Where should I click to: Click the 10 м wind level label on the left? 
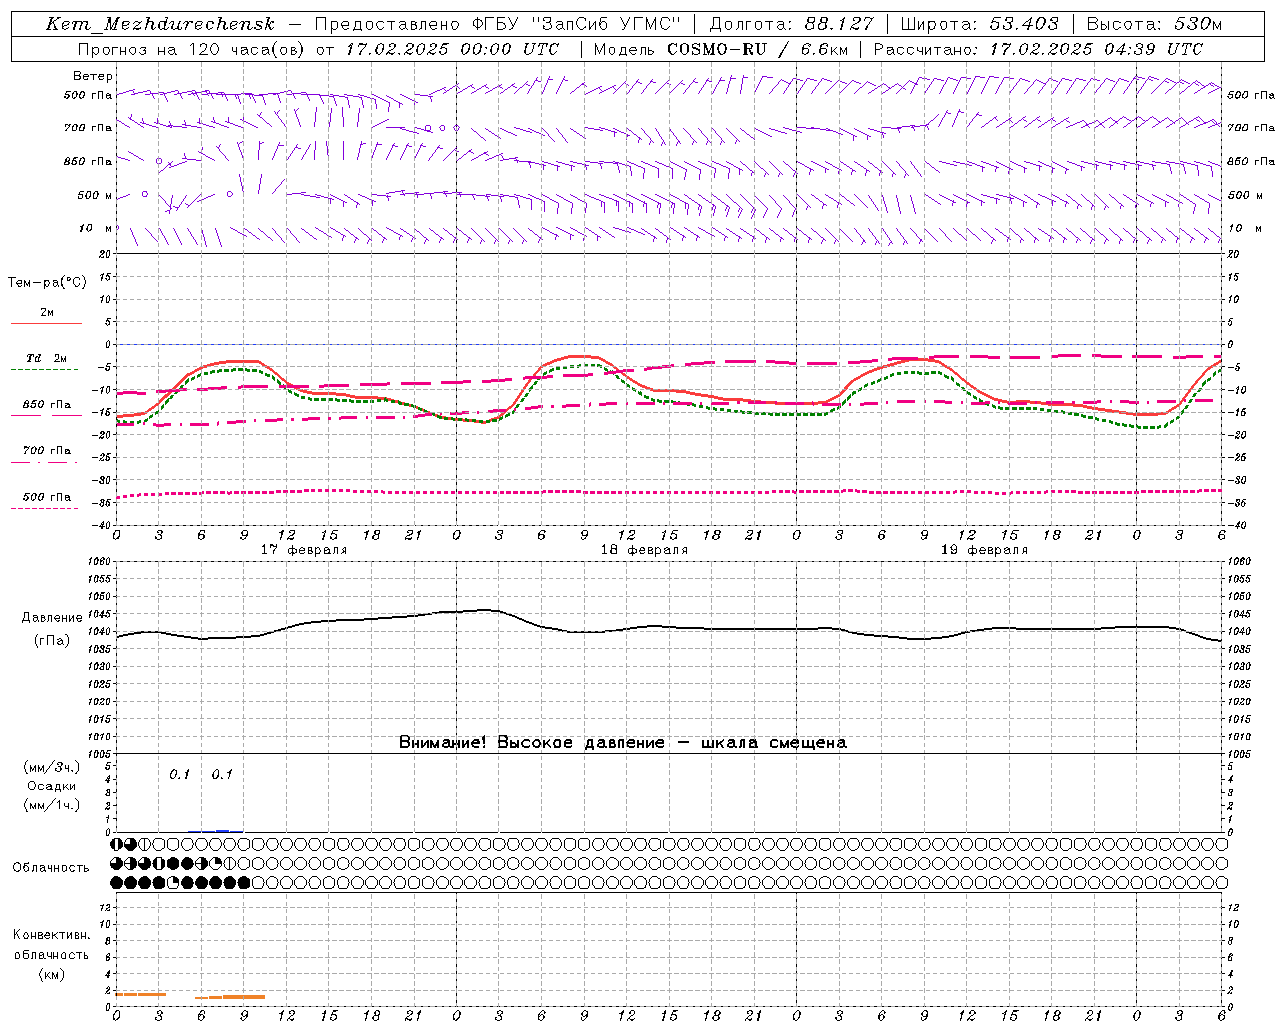[96, 228]
